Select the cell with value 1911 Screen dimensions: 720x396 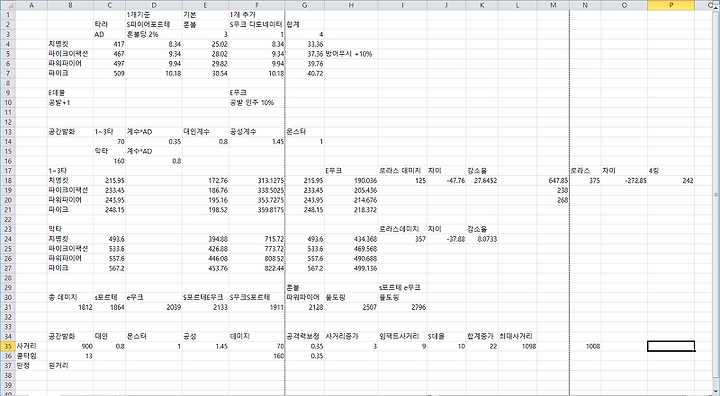(x=257, y=307)
